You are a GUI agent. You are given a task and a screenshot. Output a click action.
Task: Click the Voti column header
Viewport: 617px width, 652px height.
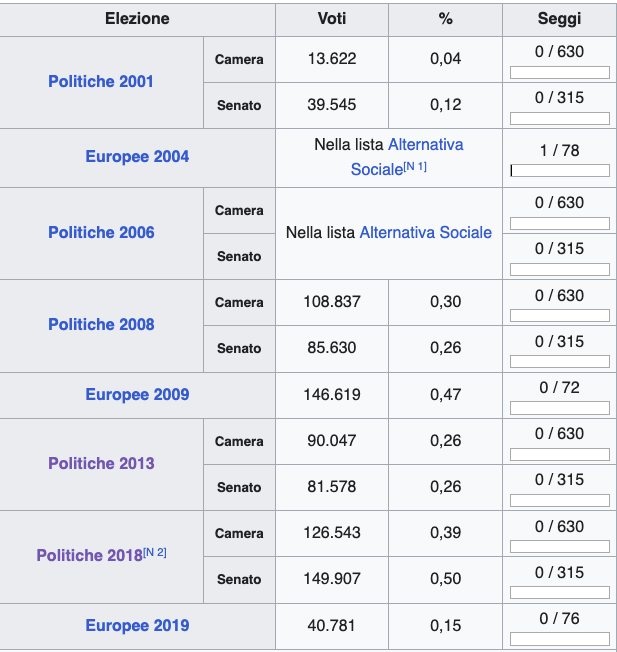click(x=332, y=19)
